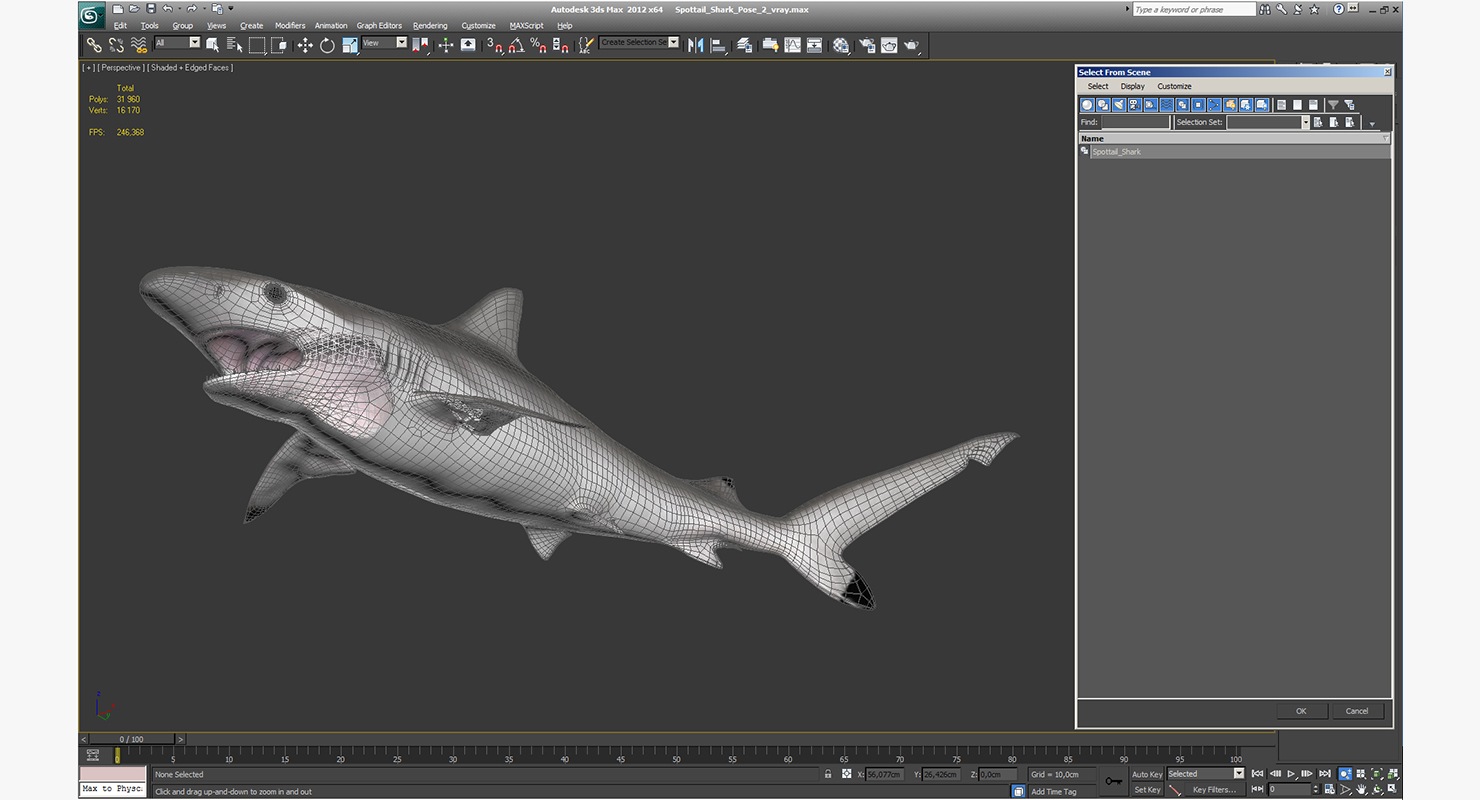
Task: Click the Bind to Space Warp icon
Action: 138,45
